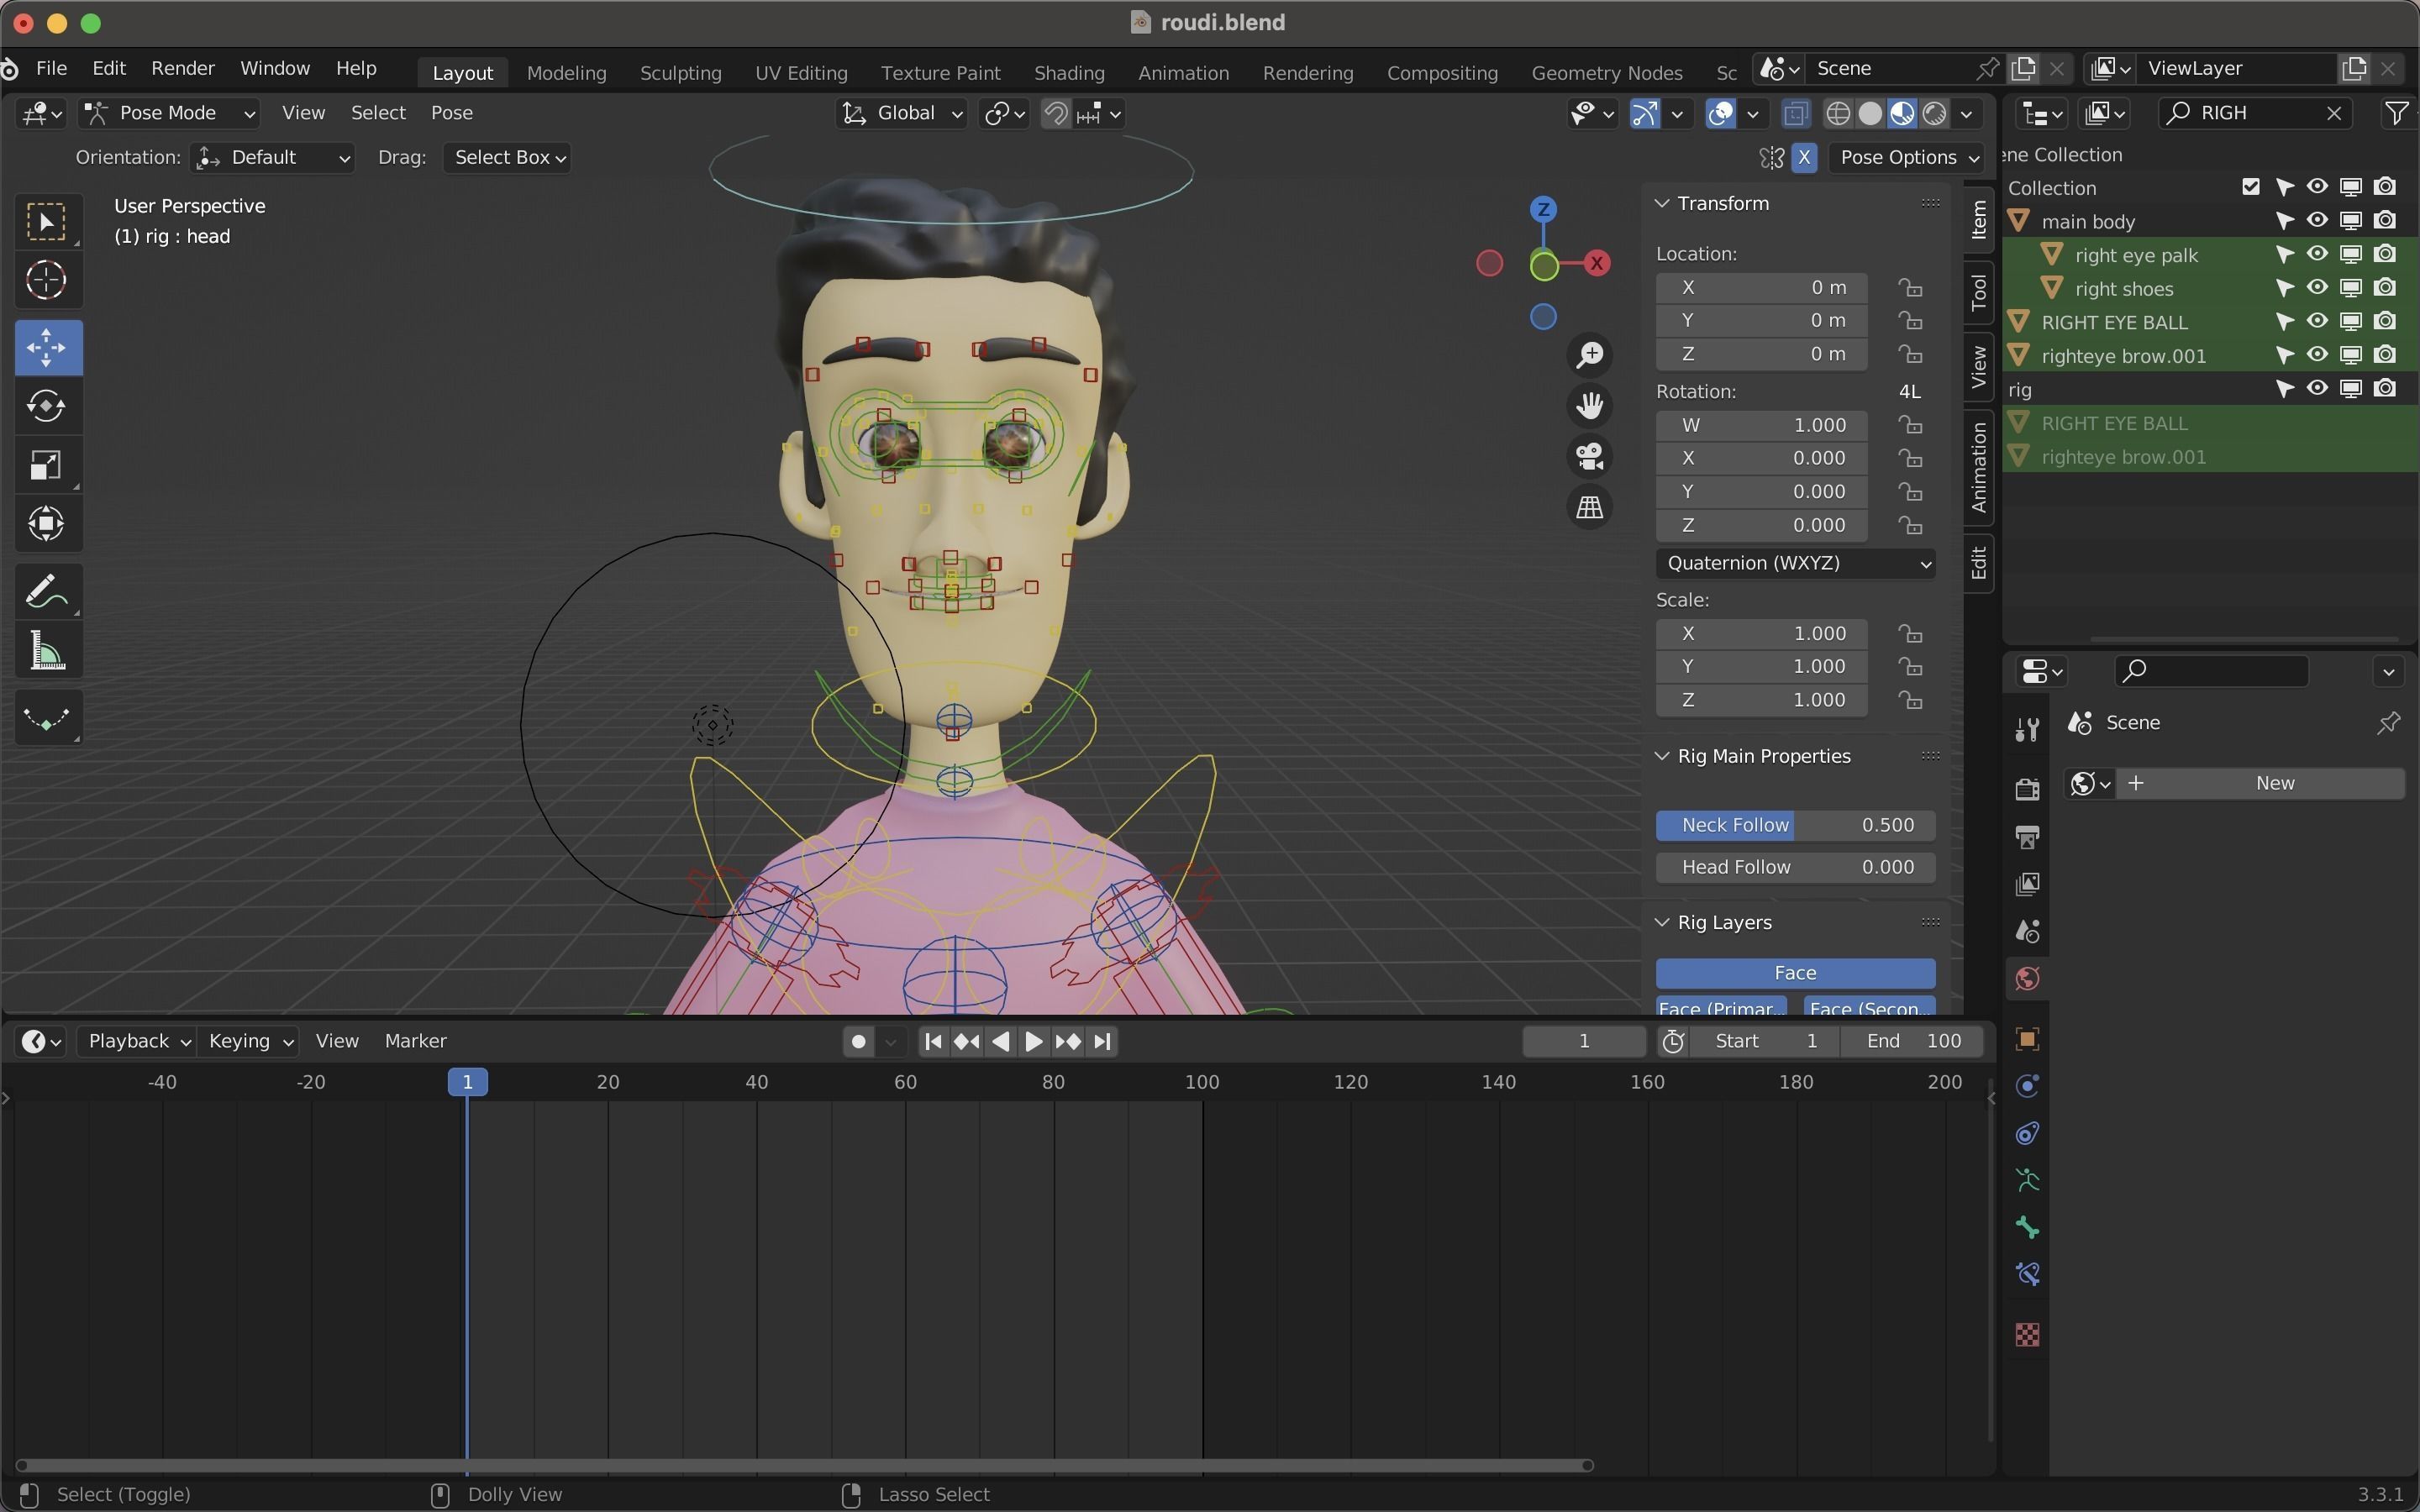This screenshot has height=1512, width=2420.
Task: Click the timeline horizontal scrollbar
Action: pos(804,1465)
